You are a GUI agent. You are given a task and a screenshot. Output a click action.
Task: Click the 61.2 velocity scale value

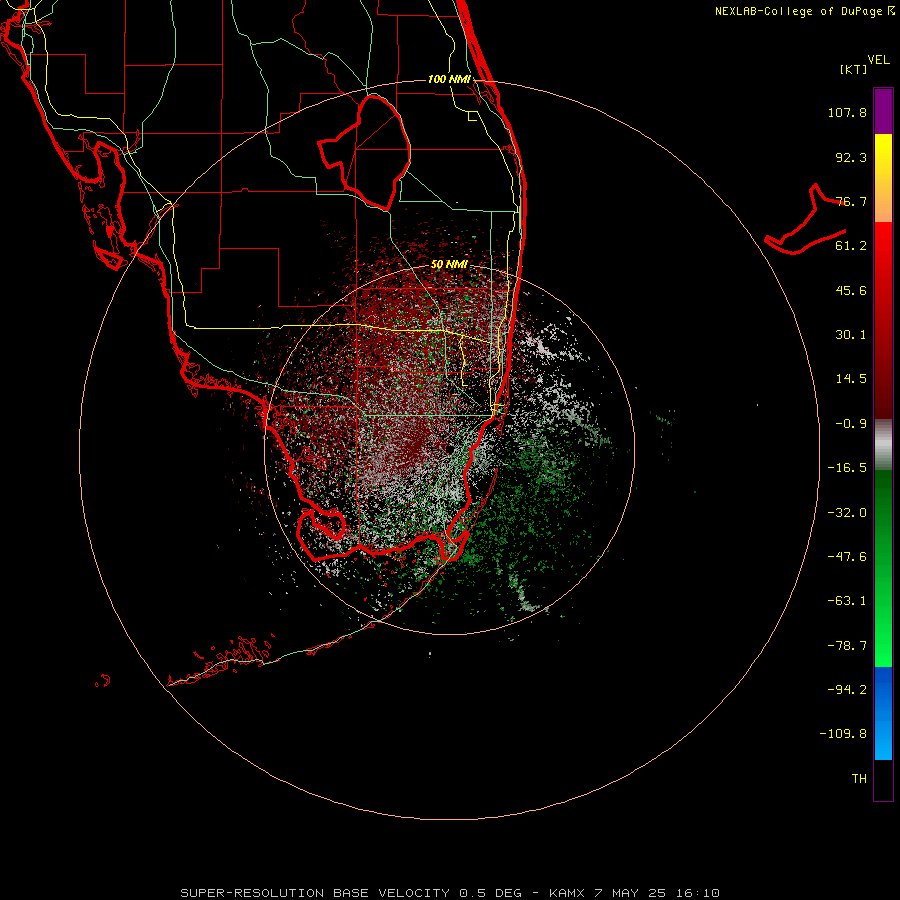(x=851, y=246)
